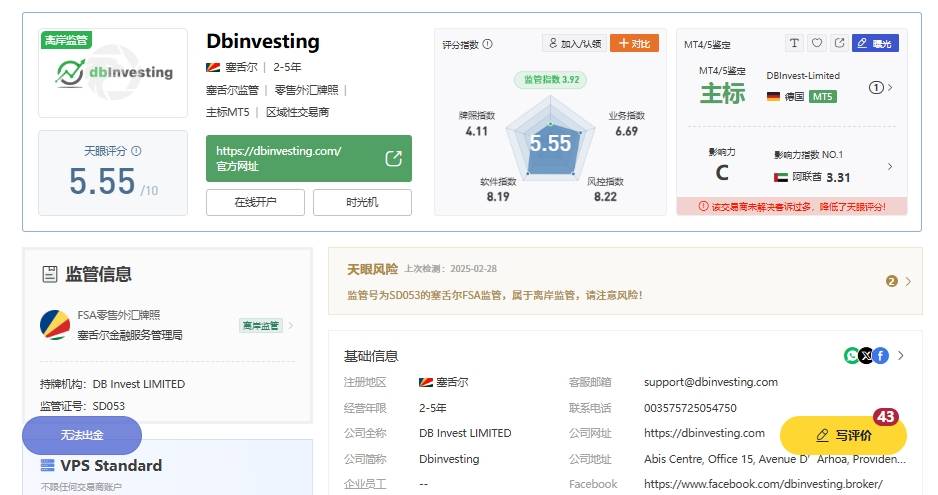Click the 离岸监管 tag on logo card
Screen dimensions: 938x495
[x=66, y=40]
